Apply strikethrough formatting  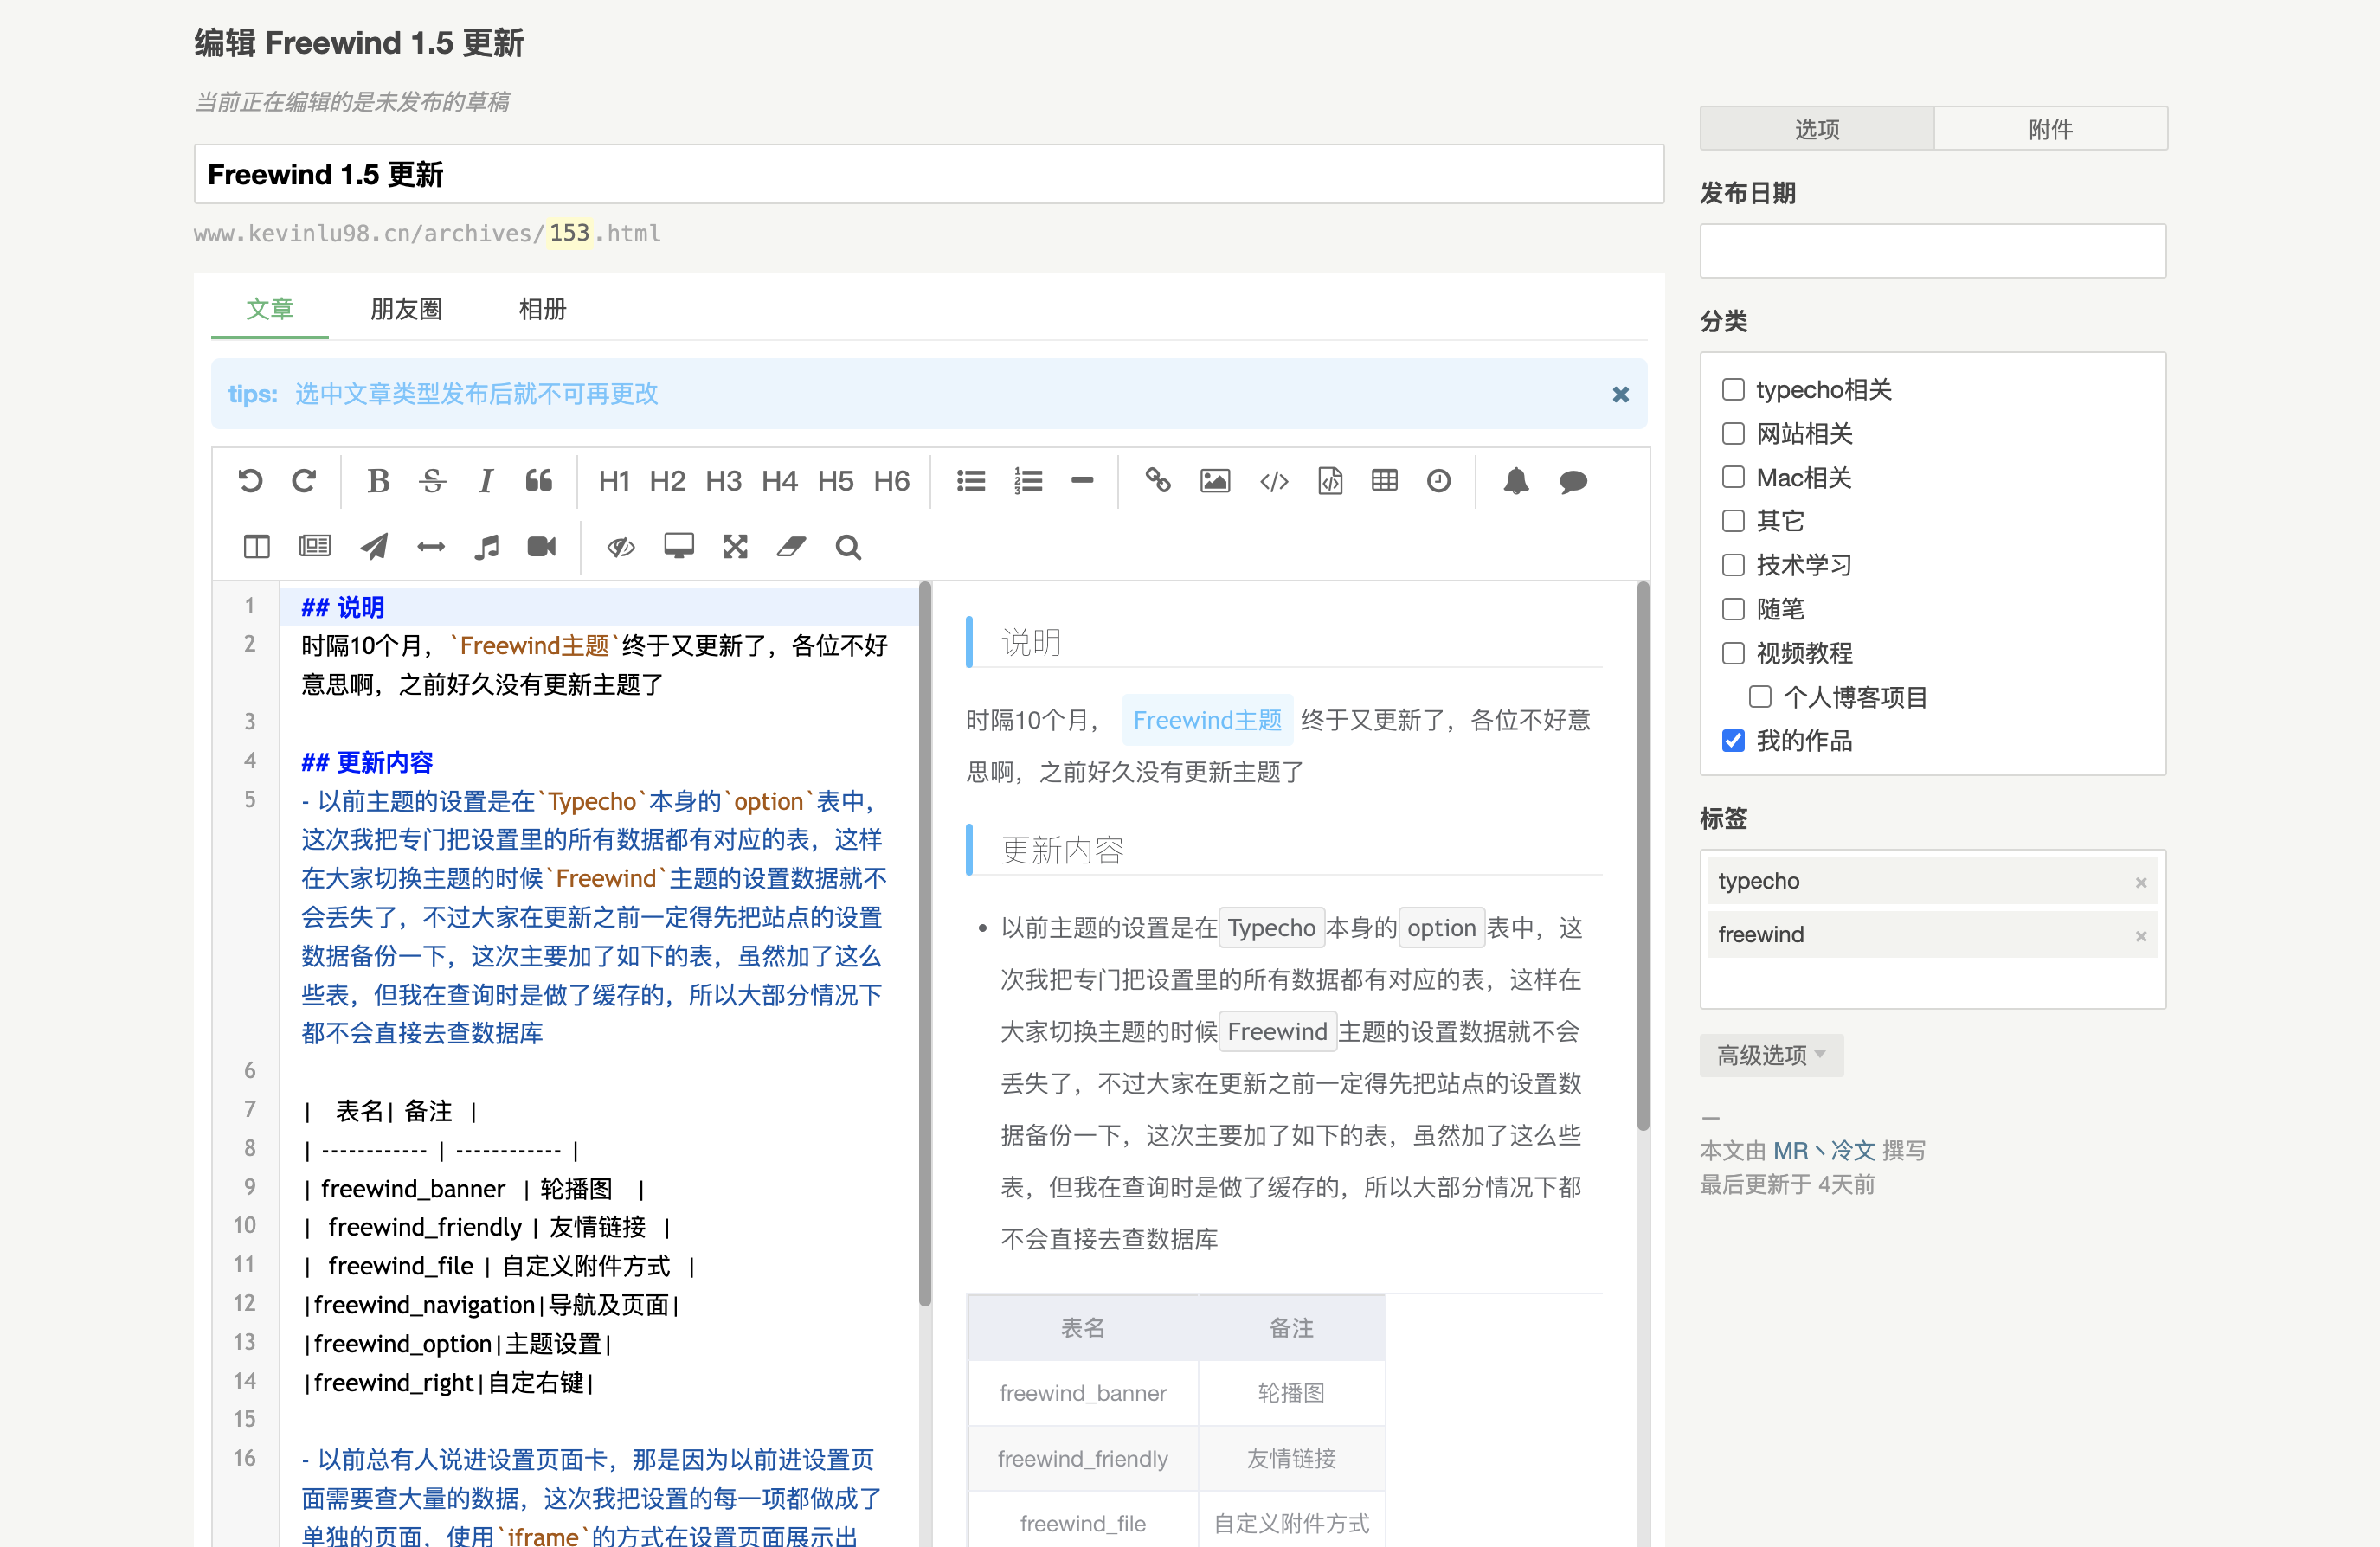432,481
